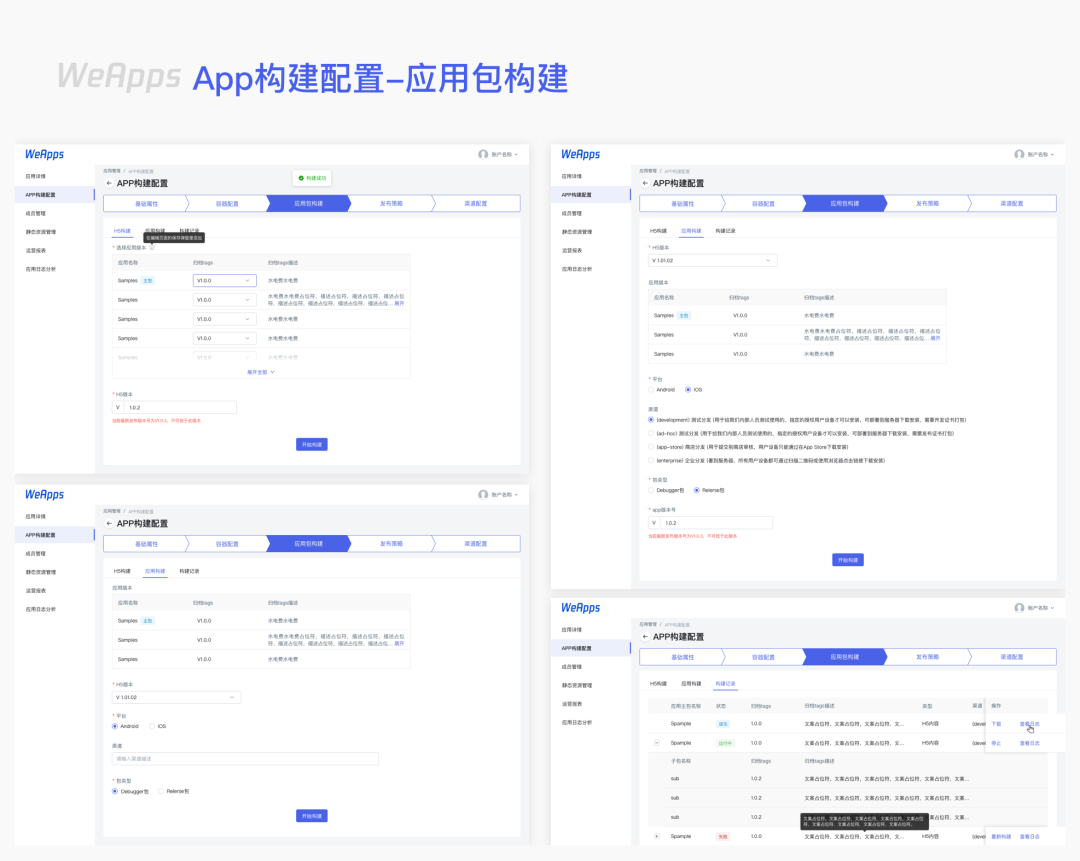Click user avatar in the Android-selected mockup
The height and width of the screenshot is (861, 1080).
[483, 495]
